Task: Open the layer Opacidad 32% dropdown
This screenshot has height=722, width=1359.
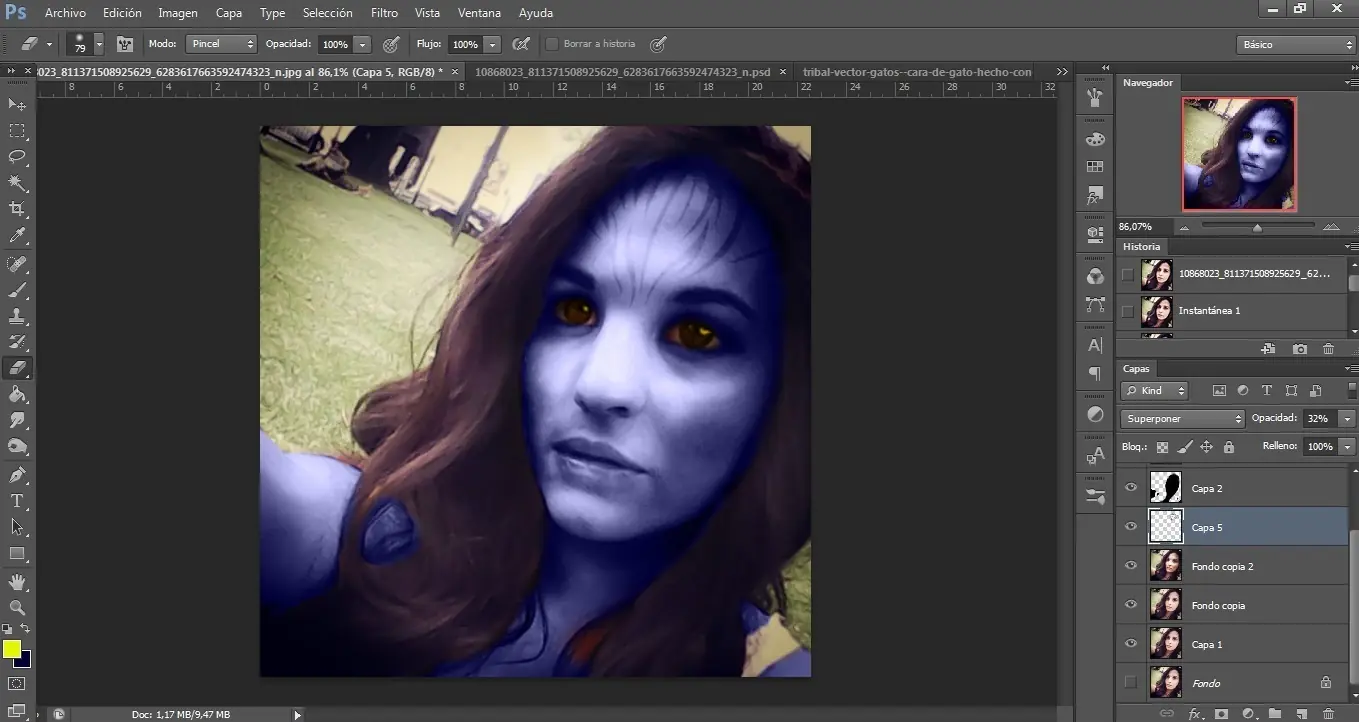Action: [1348, 419]
